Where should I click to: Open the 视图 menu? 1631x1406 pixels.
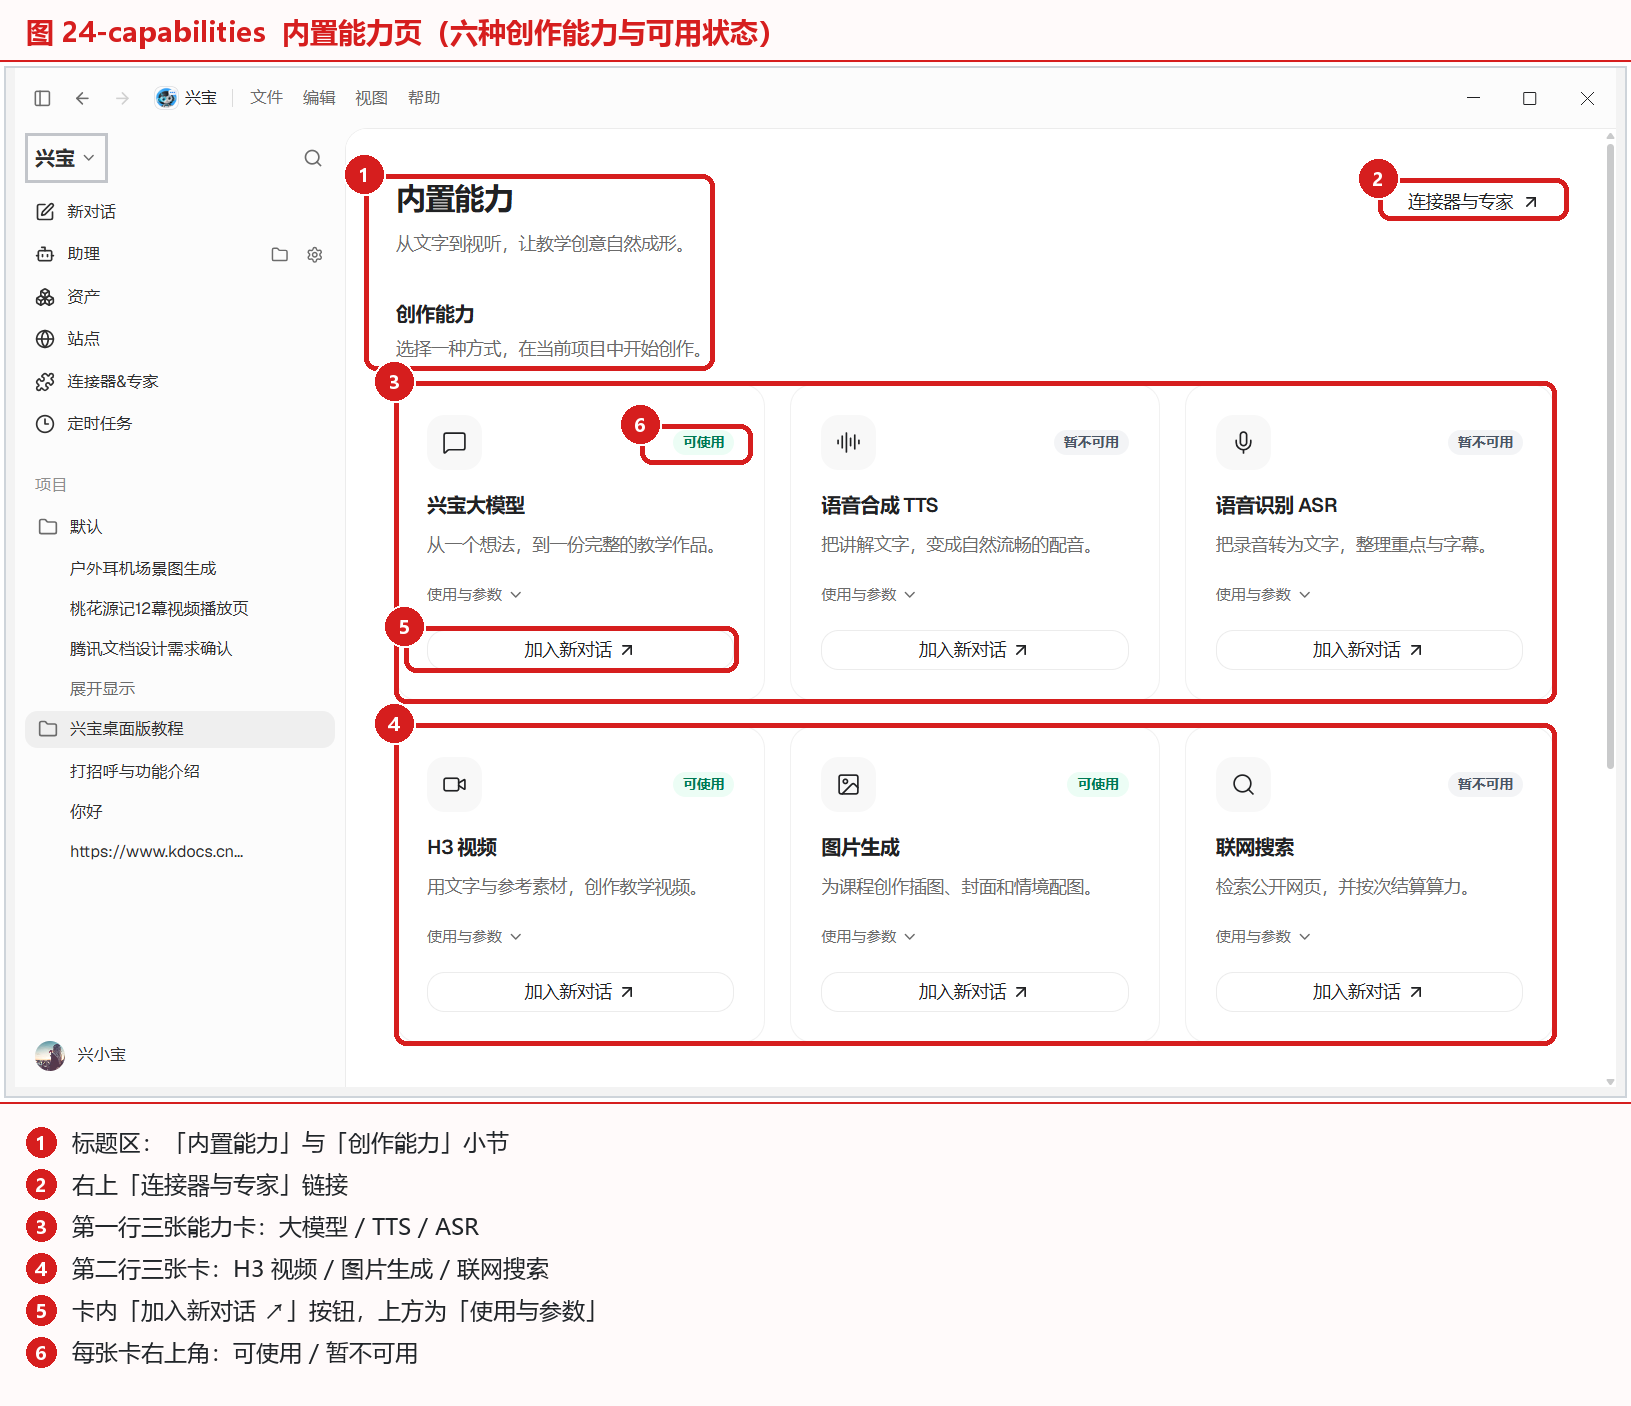tap(371, 98)
